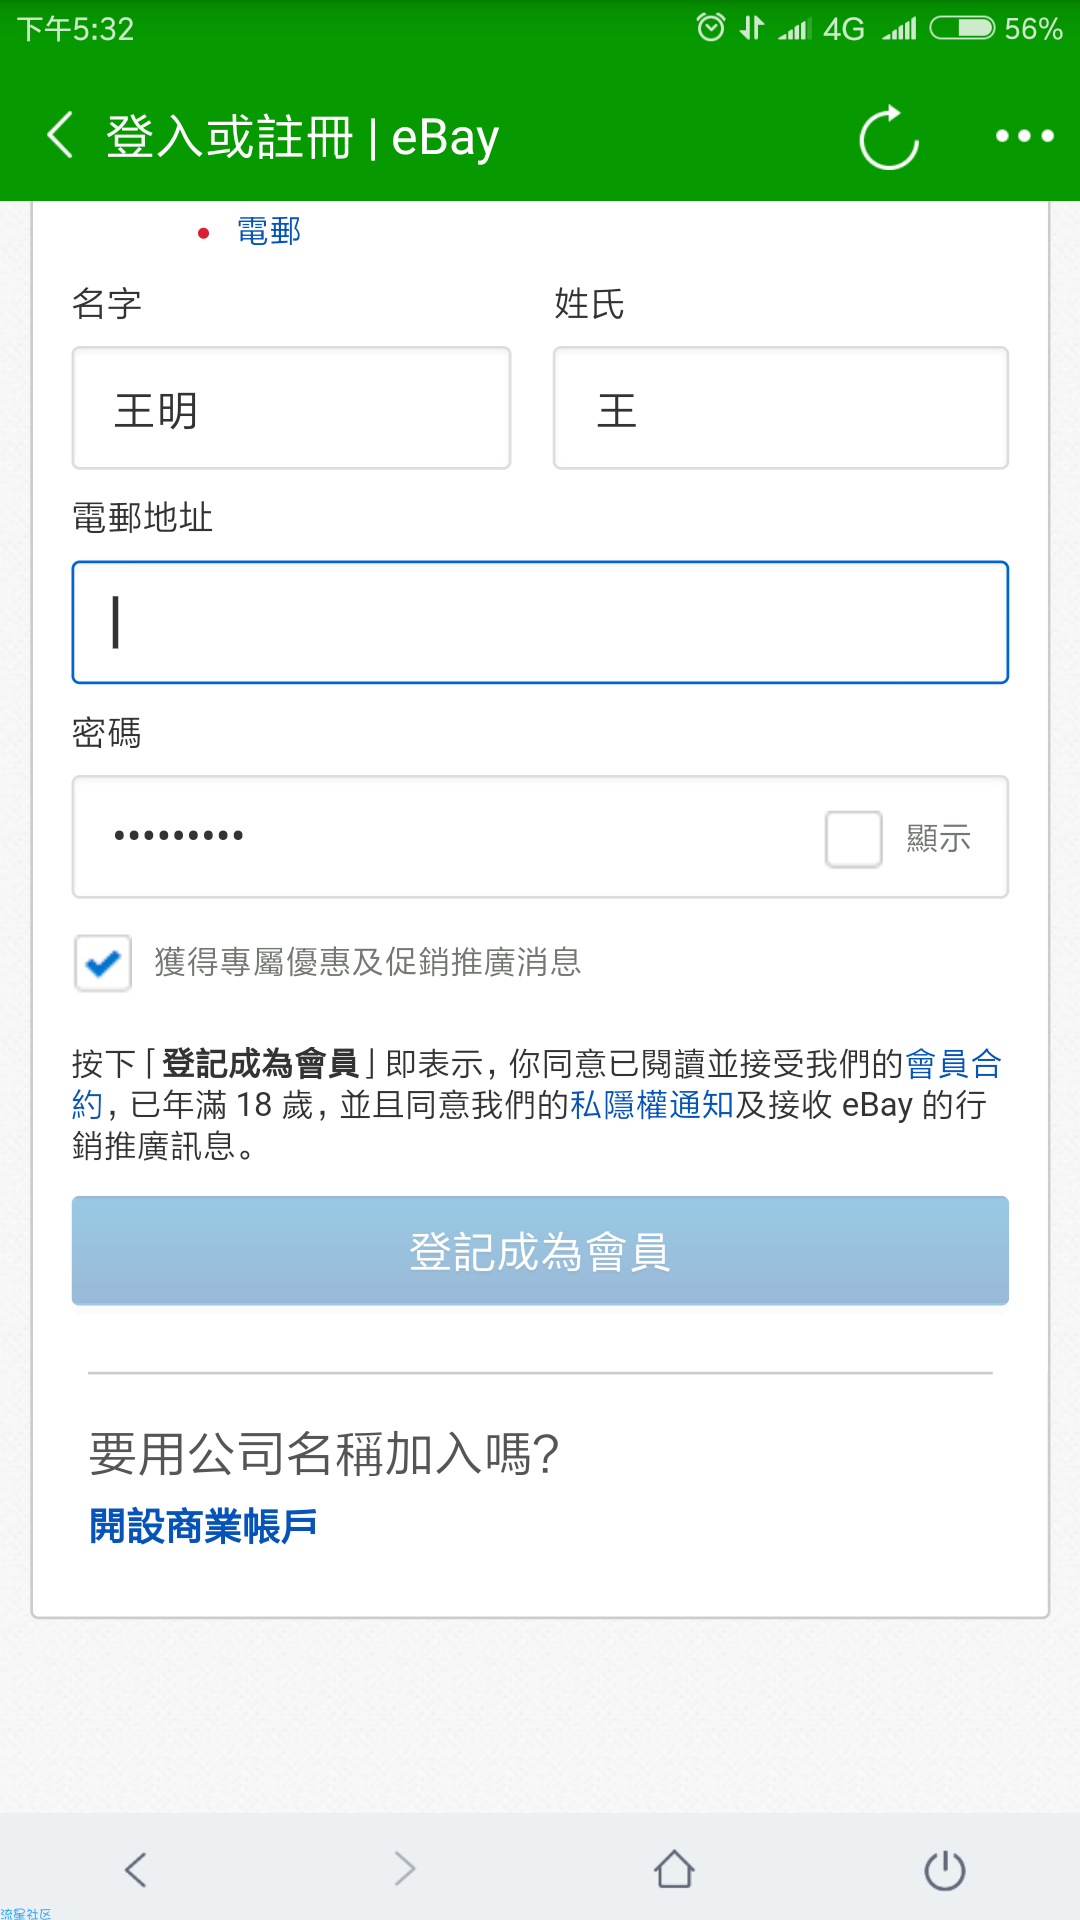
Task: Go forward using the bottom browser arrow
Action: click(x=405, y=1869)
